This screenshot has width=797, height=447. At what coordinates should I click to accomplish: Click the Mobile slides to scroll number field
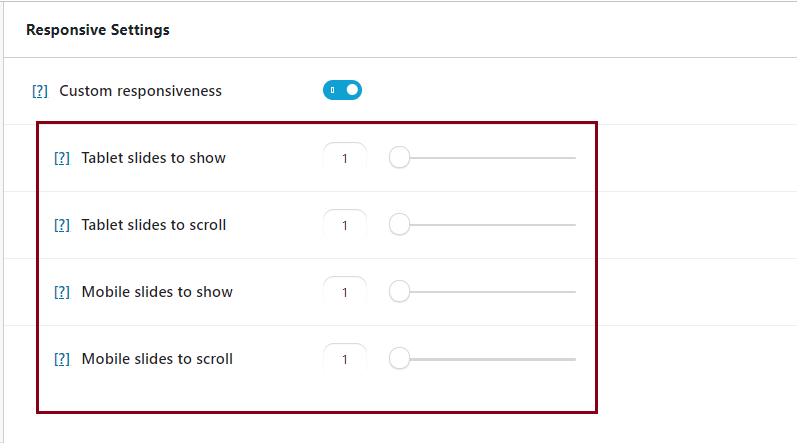(345, 359)
